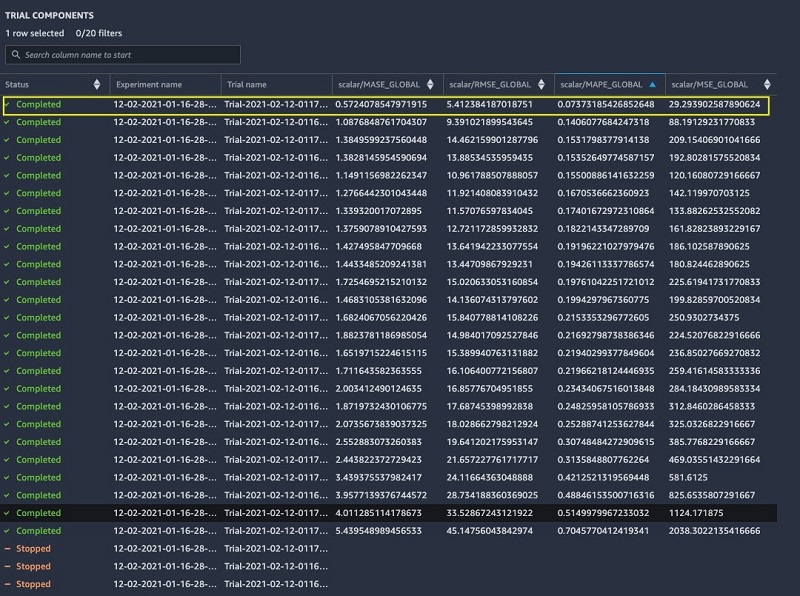The width and height of the screenshot is (800, 596).
Task: Click MAPE cell 0.17401672972310864
Action: pyautogui.click(x=606, y=211)
